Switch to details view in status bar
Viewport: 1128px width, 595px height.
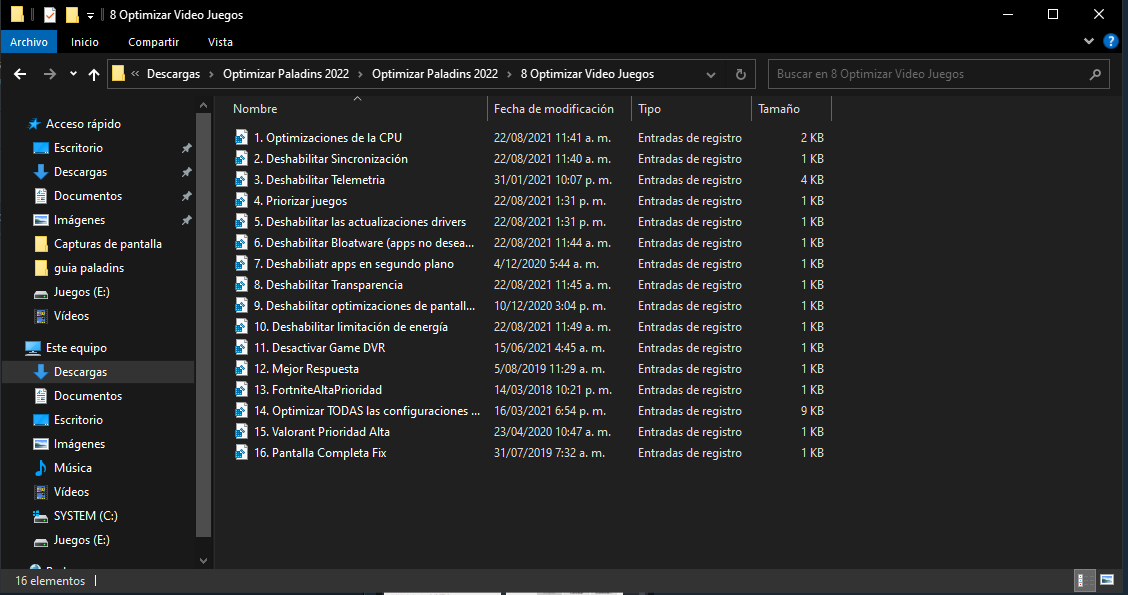[1084, 581]
